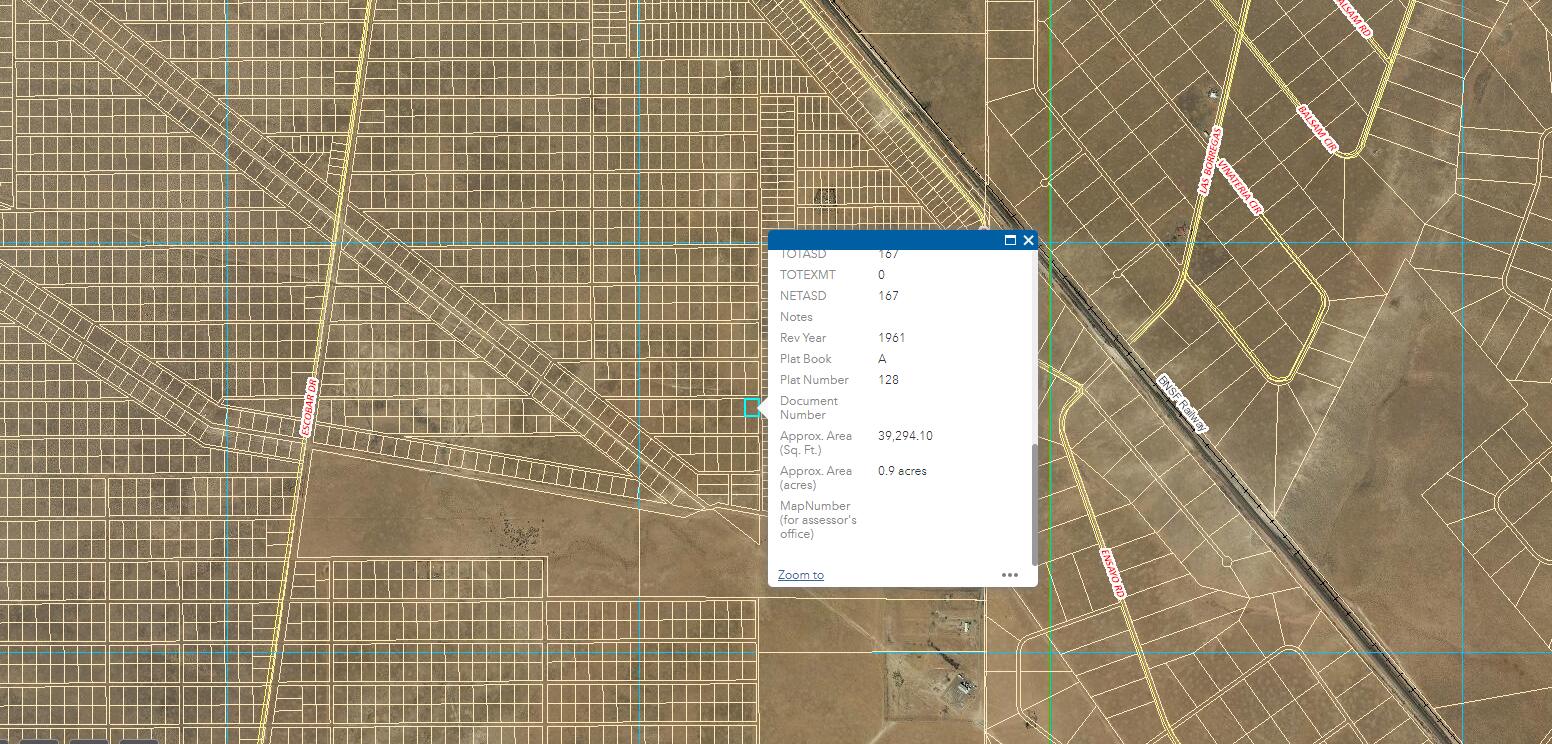Click the LAS BORREGAS road label

pos(1210,160)
